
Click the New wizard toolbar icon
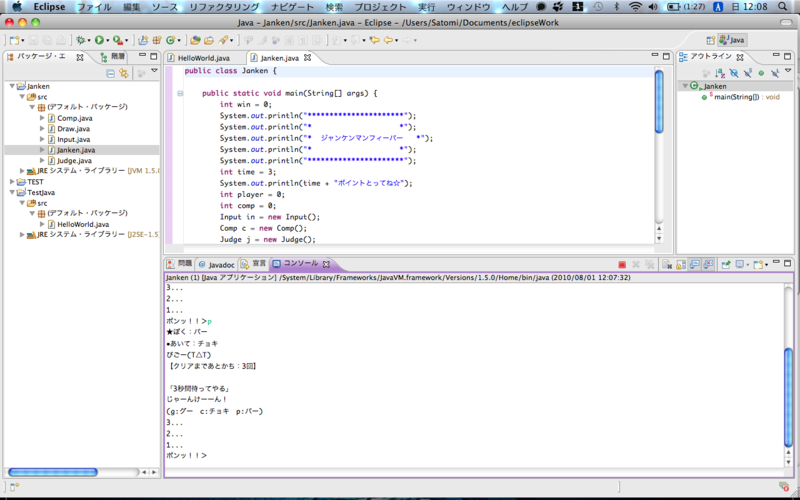click(x=14, y=40)
